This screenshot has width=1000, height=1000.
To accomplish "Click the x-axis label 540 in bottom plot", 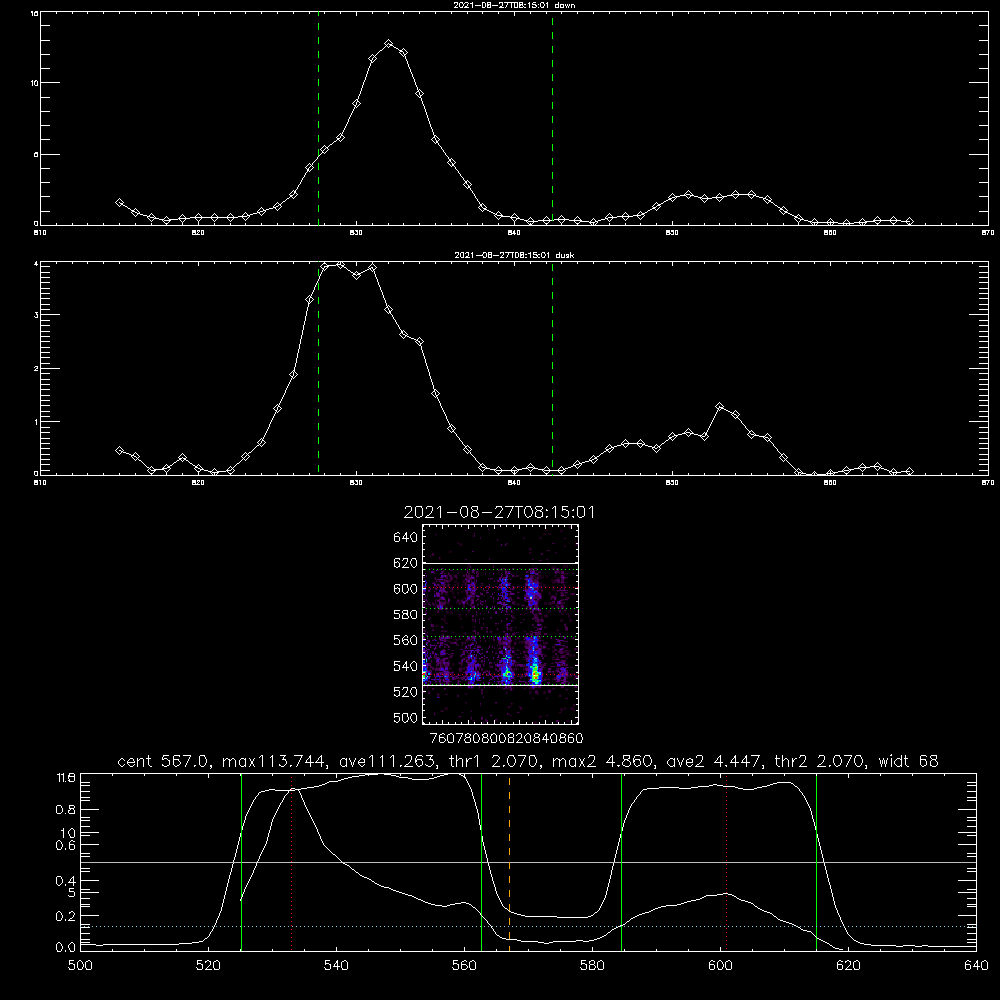I will (x=336, y=966).
